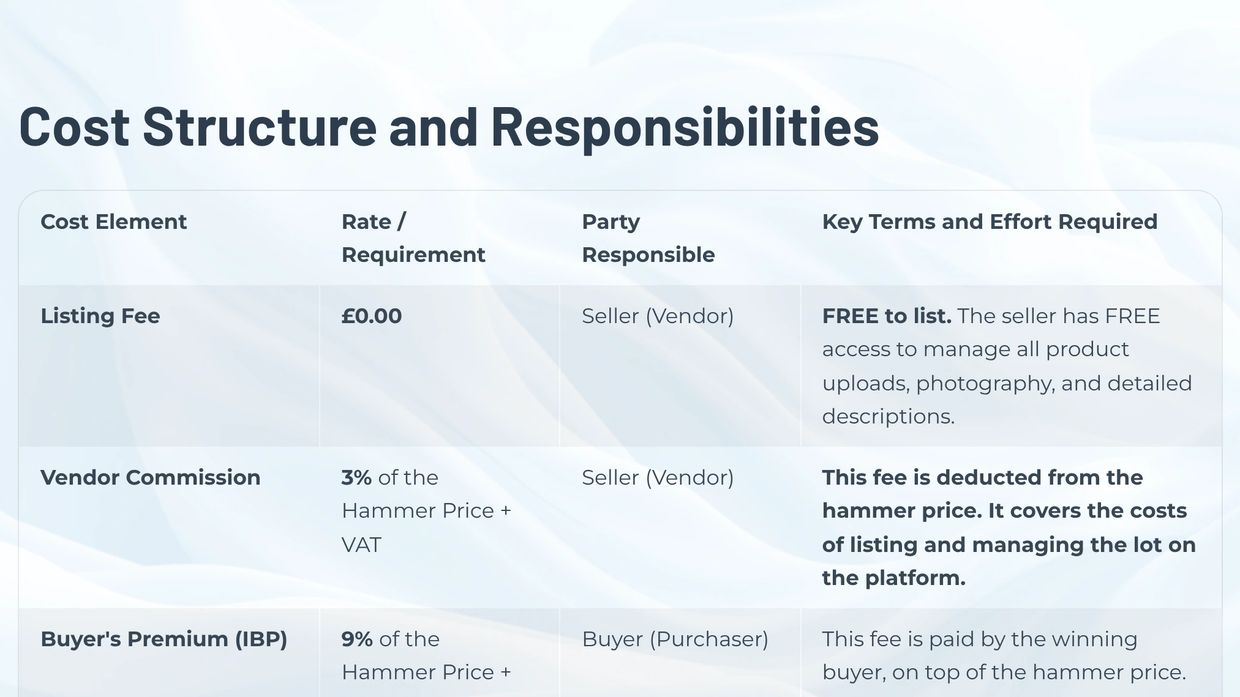Click the fee paid by winning buyer description
Image resolution: width=1240 pixels, height=697 pixels.
coord(1003,656)
